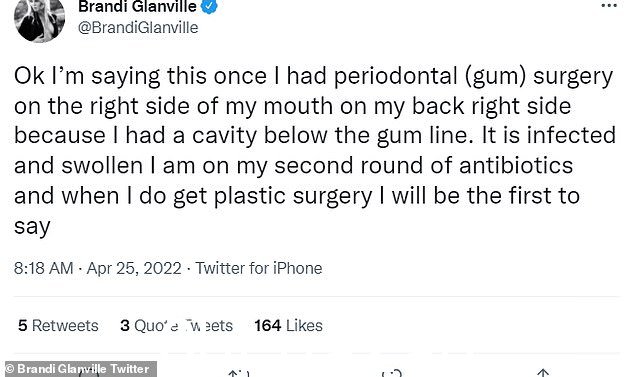634x377 pixels.
Task: Click the 8:18 AM timestamp
Action: (44, 268)
